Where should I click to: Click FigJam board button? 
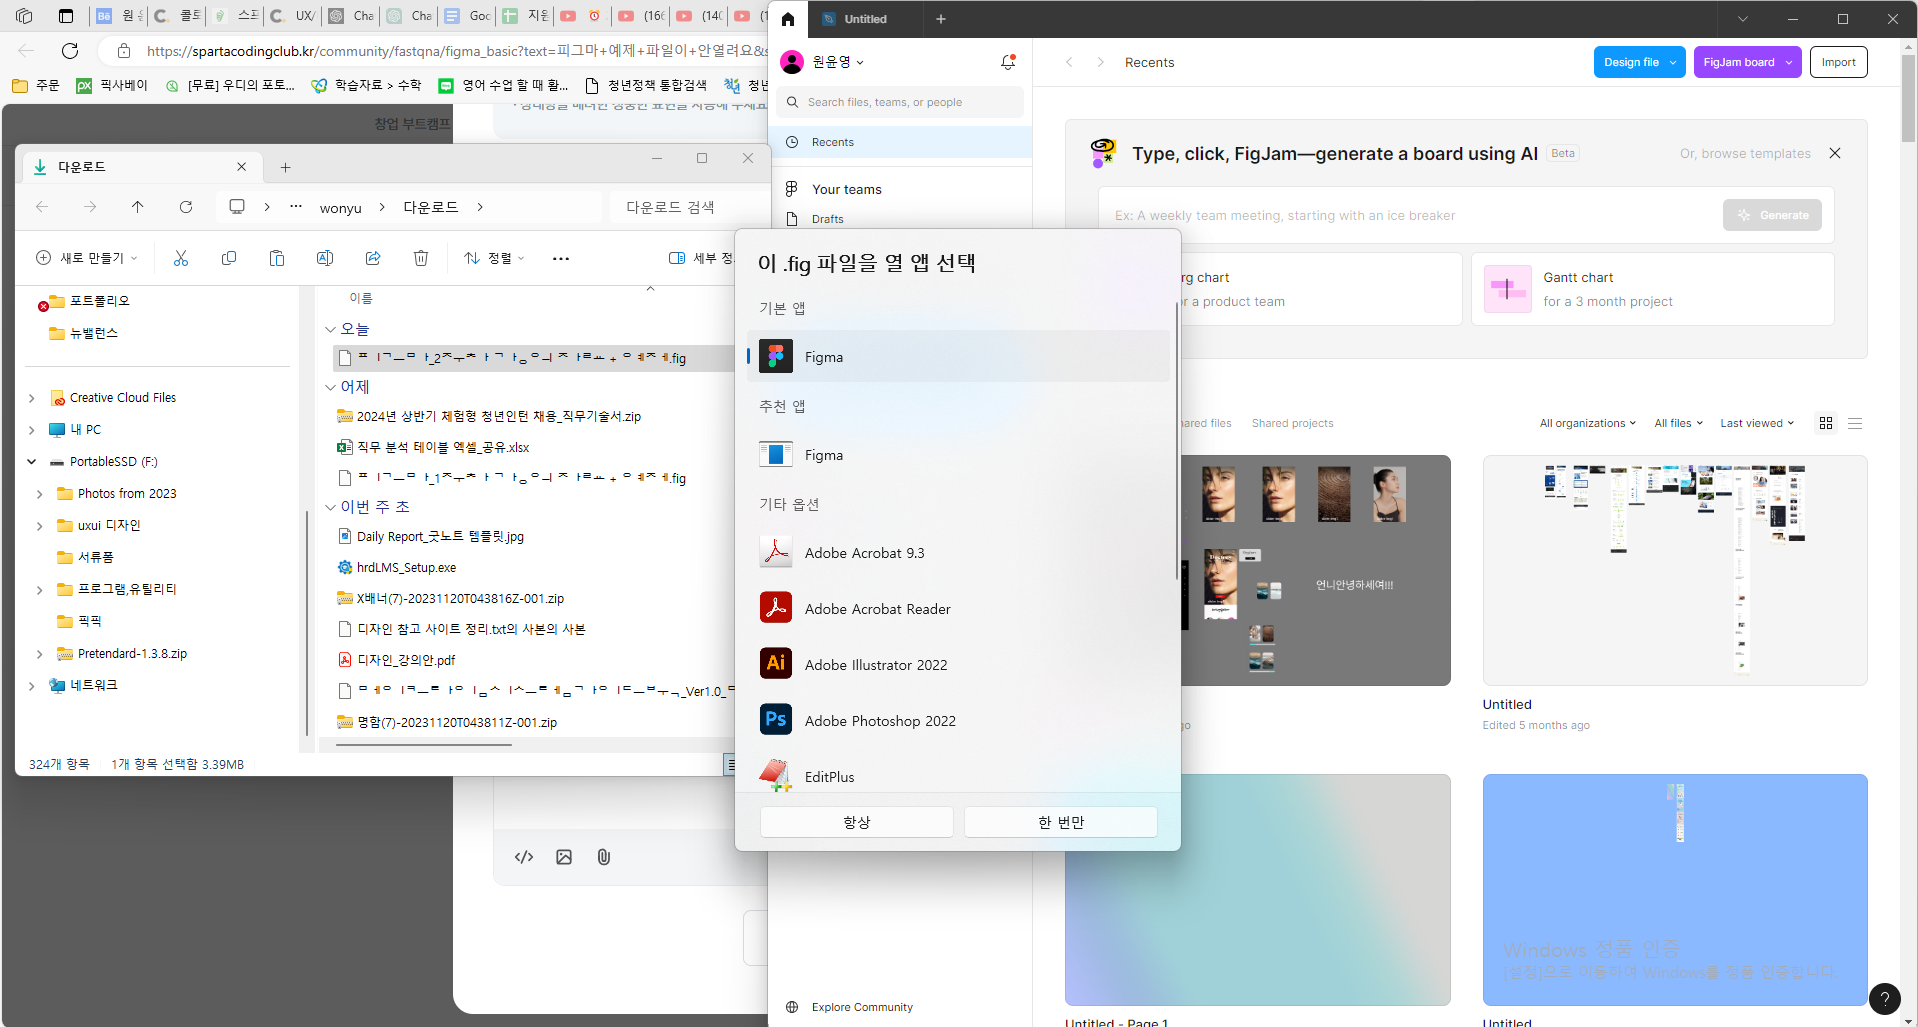(x=1738, y=62)
